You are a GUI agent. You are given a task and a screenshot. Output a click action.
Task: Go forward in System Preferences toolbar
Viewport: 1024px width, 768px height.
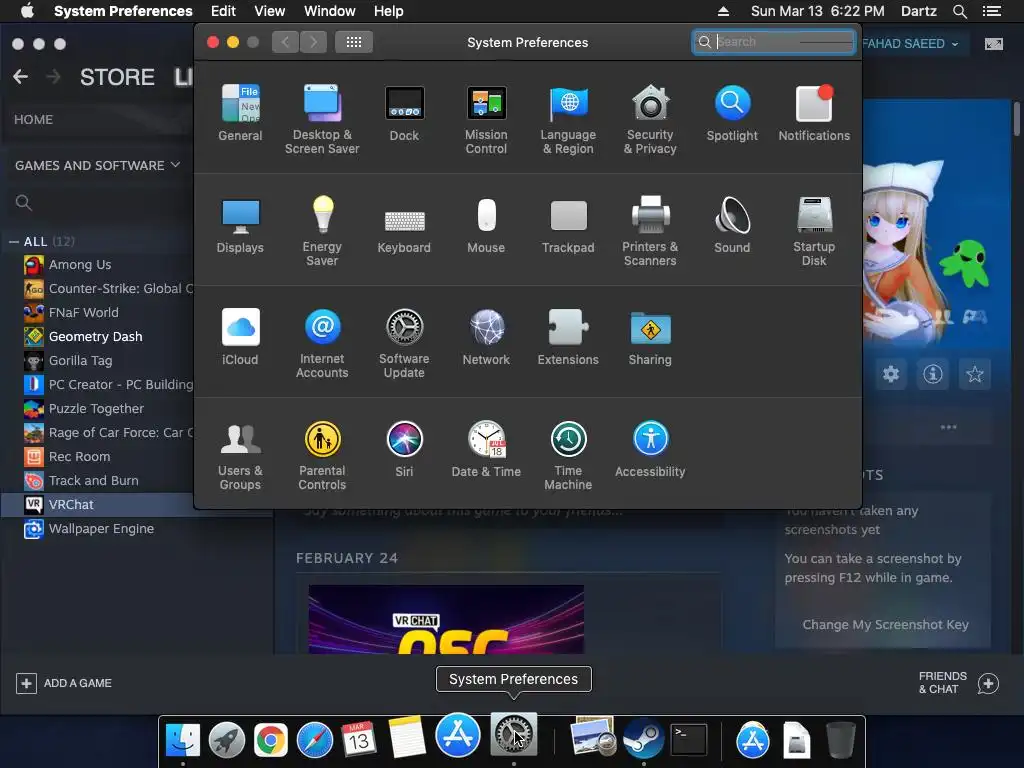click(x=313, y=42)
